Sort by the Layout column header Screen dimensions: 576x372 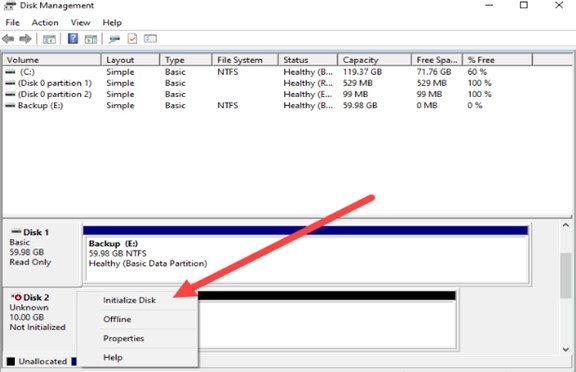point(130,60)
